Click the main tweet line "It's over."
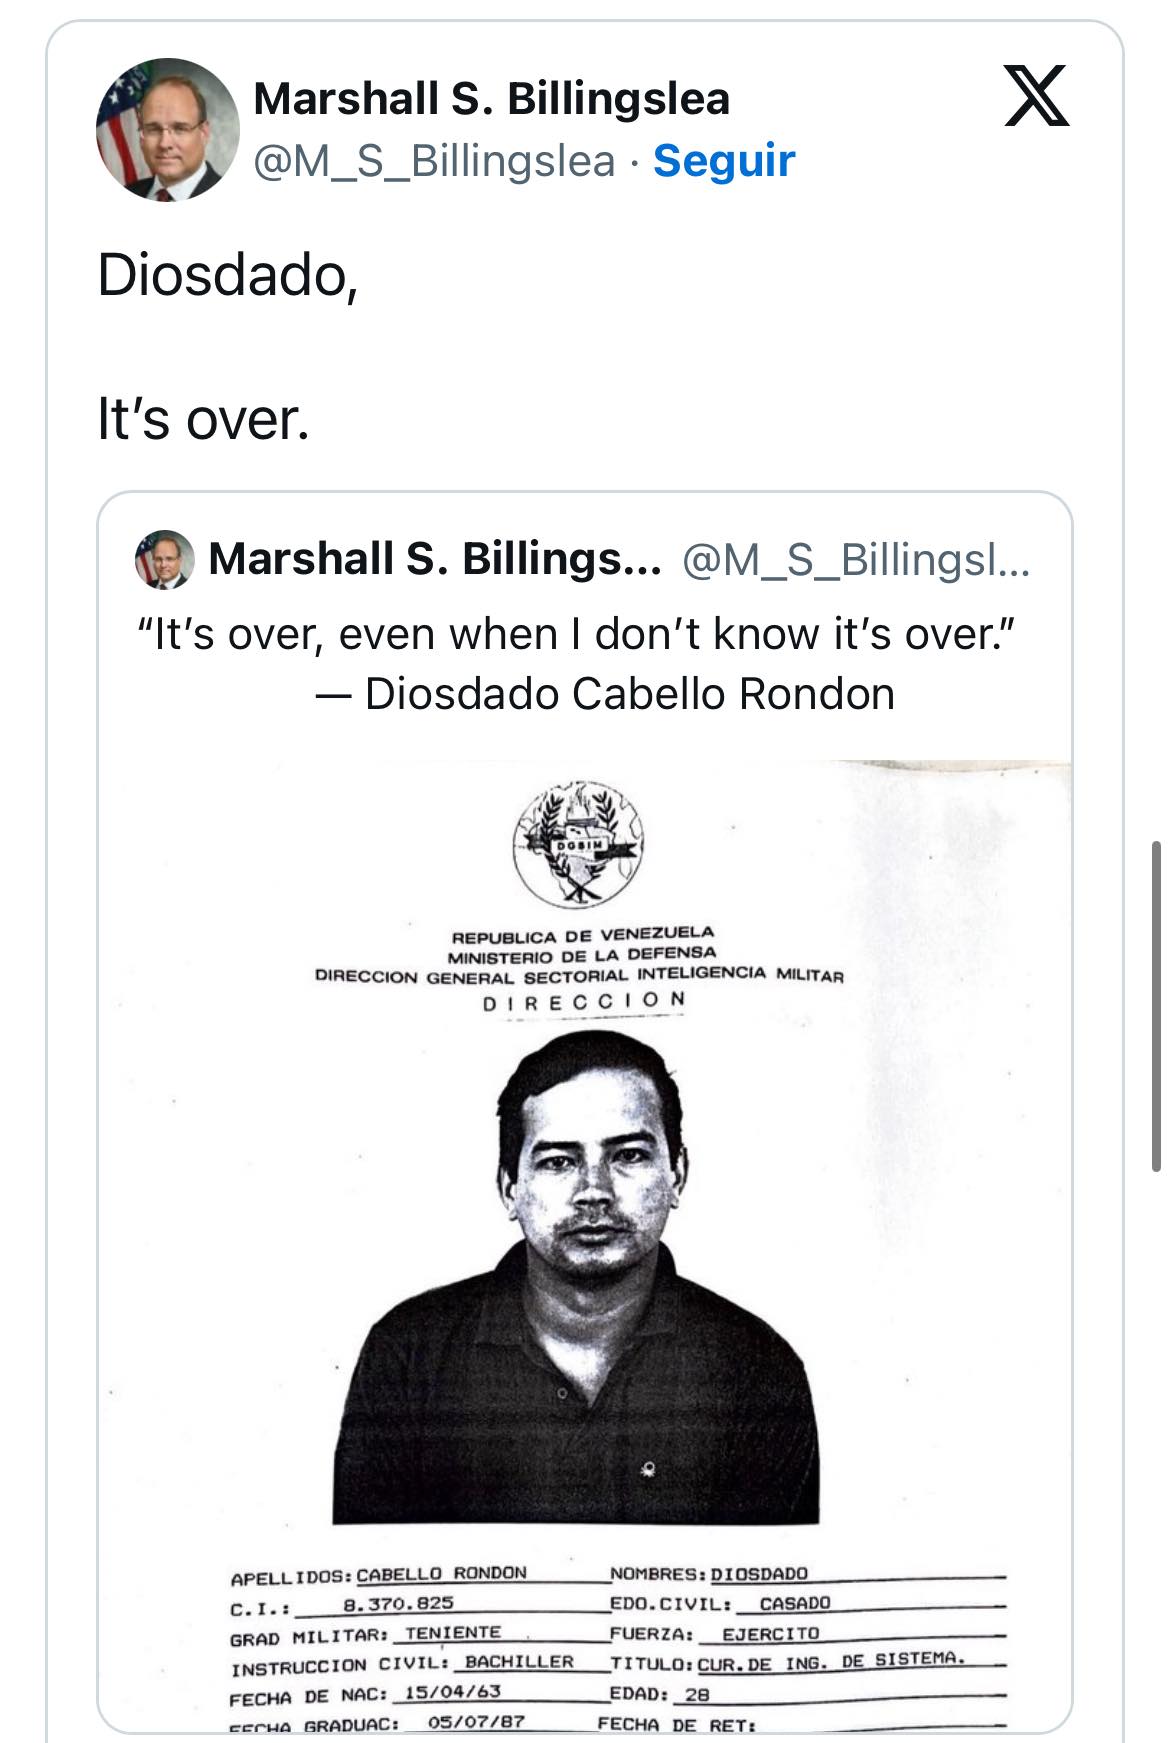 [203, 418]
